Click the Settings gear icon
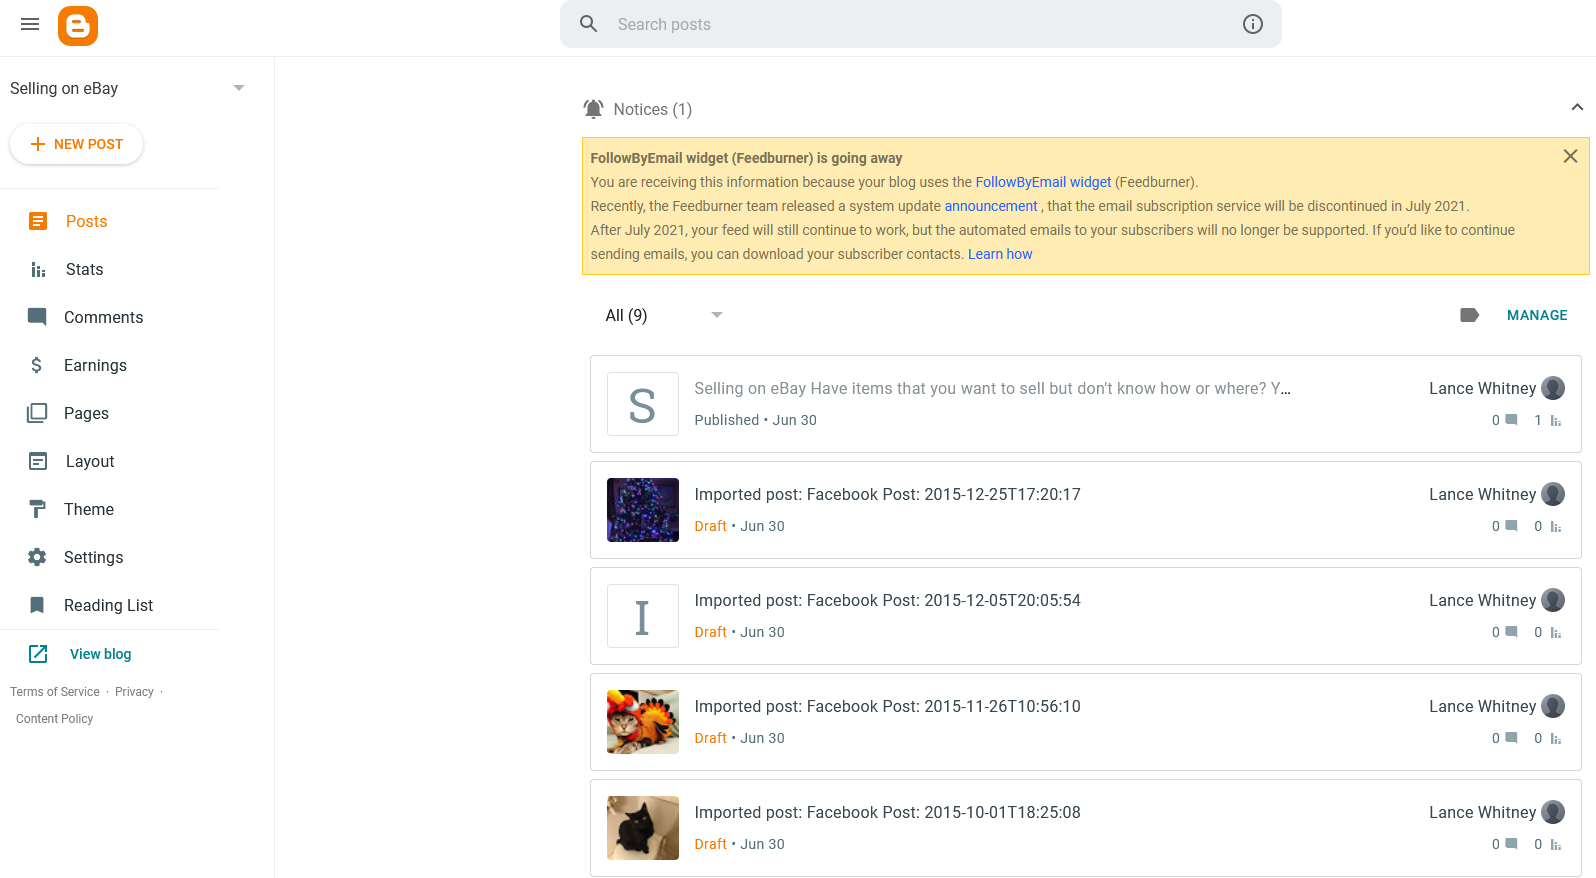The height and width of the screenshot is (878, 1596). click(37, 557)
